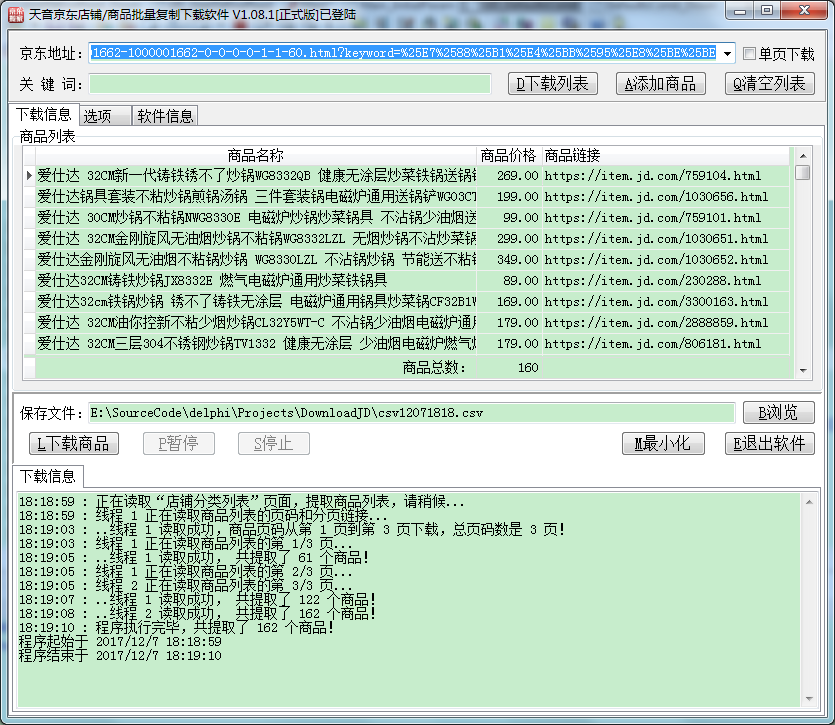835x725 pixels.
Task: Click log scrollbar up arrow
Action: (x=809, y=502)
